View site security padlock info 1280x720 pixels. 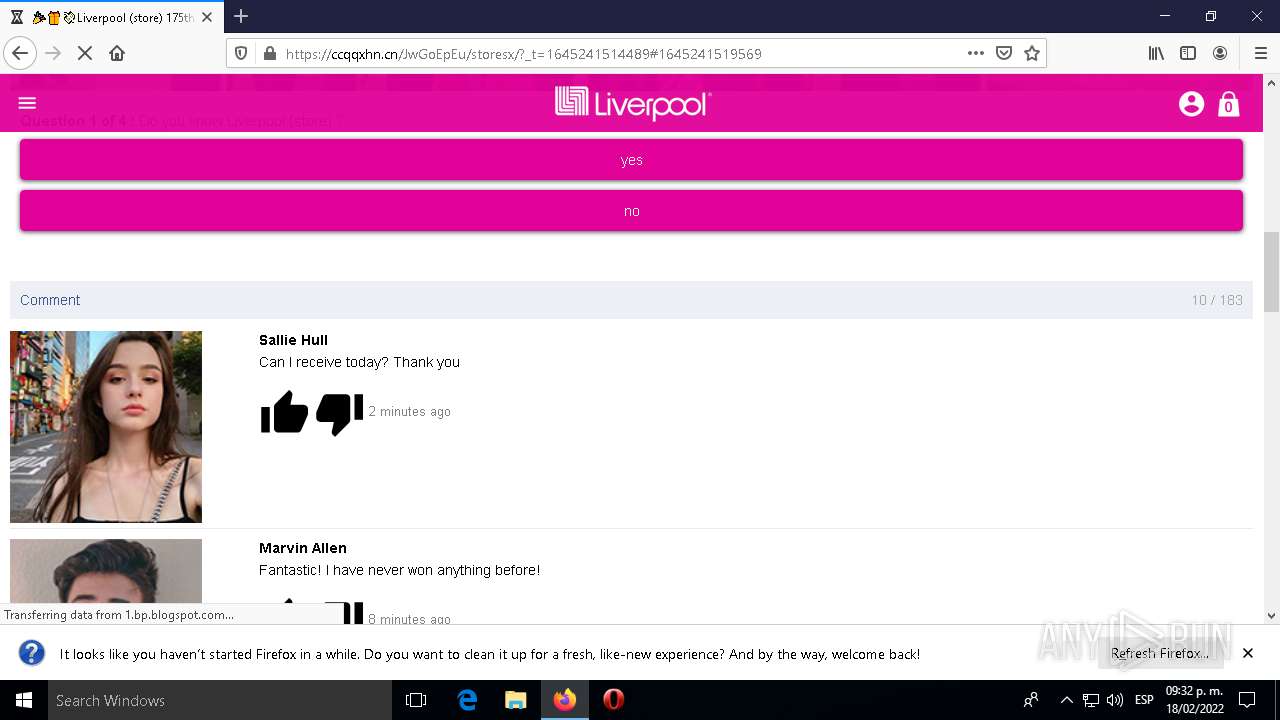[268, 54]
